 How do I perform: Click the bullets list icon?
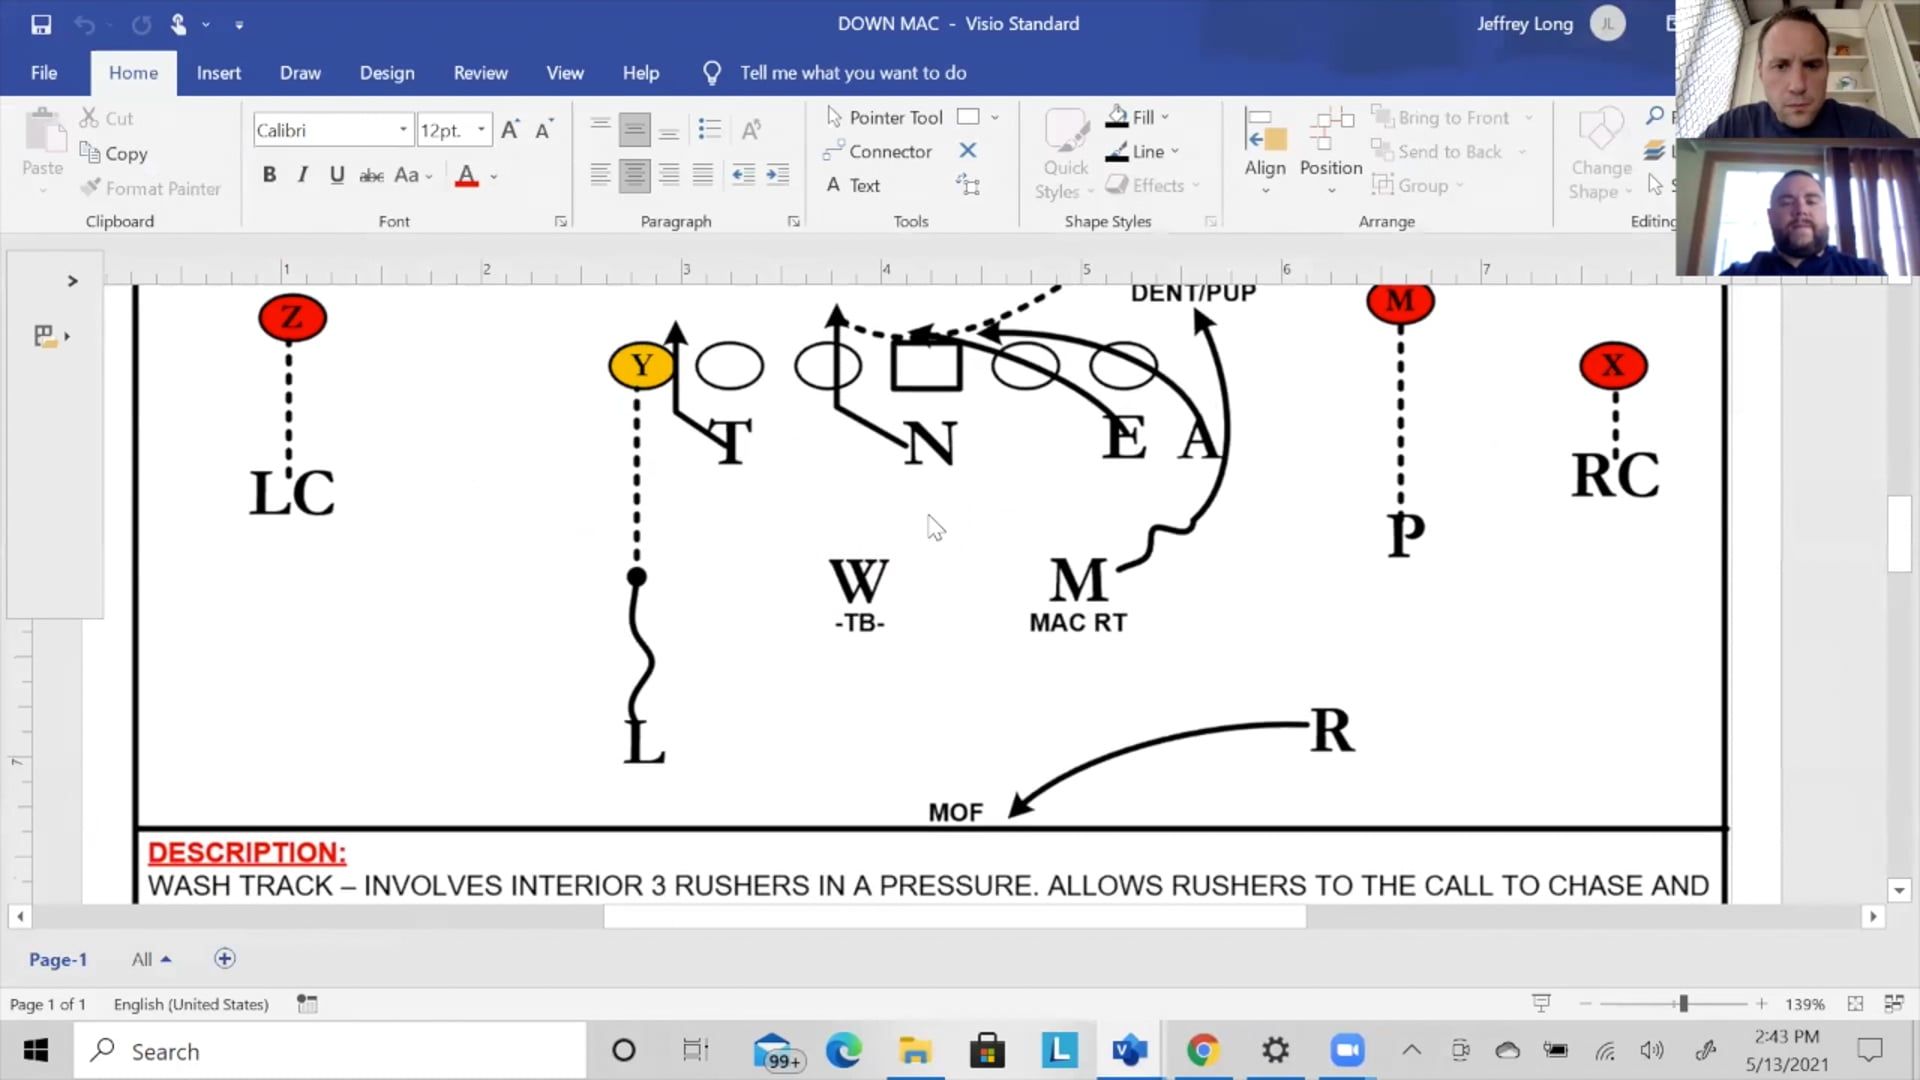click(x=709, y=129)
